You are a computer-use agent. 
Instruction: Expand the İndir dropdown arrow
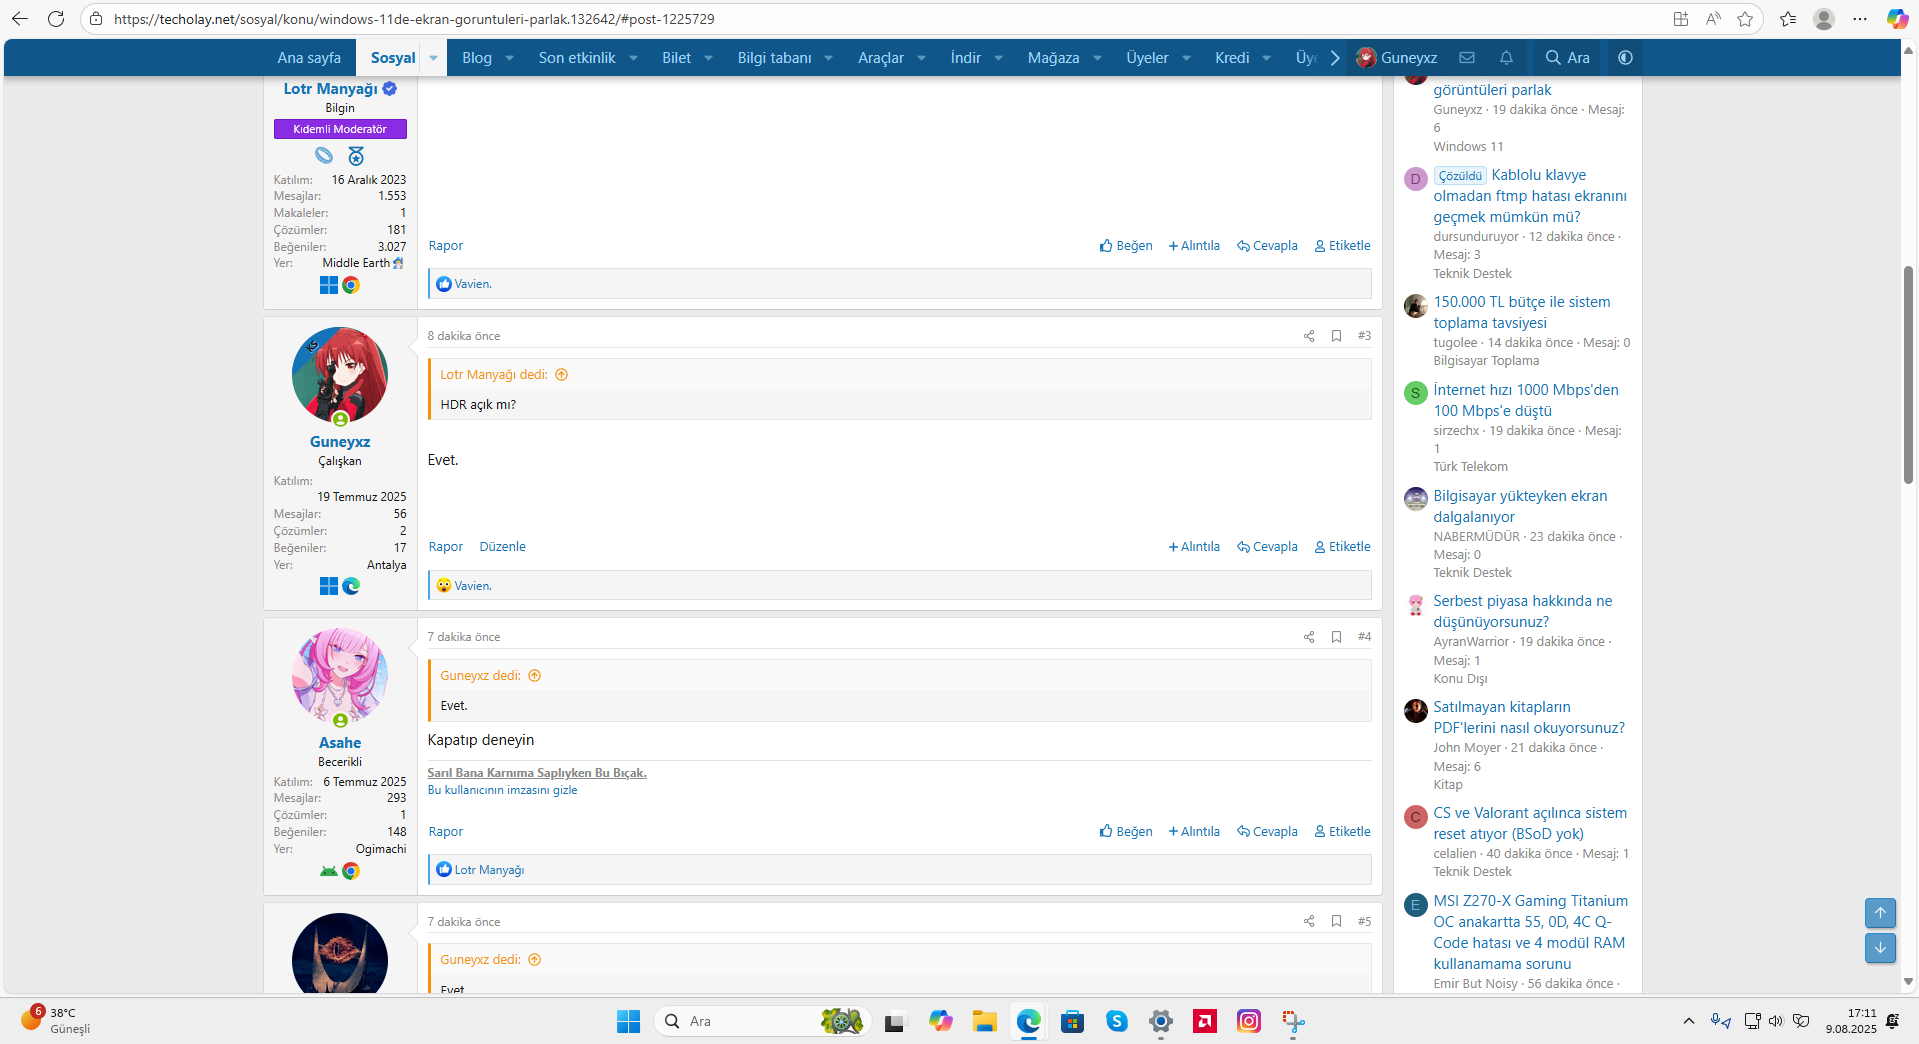coord(998,58)
